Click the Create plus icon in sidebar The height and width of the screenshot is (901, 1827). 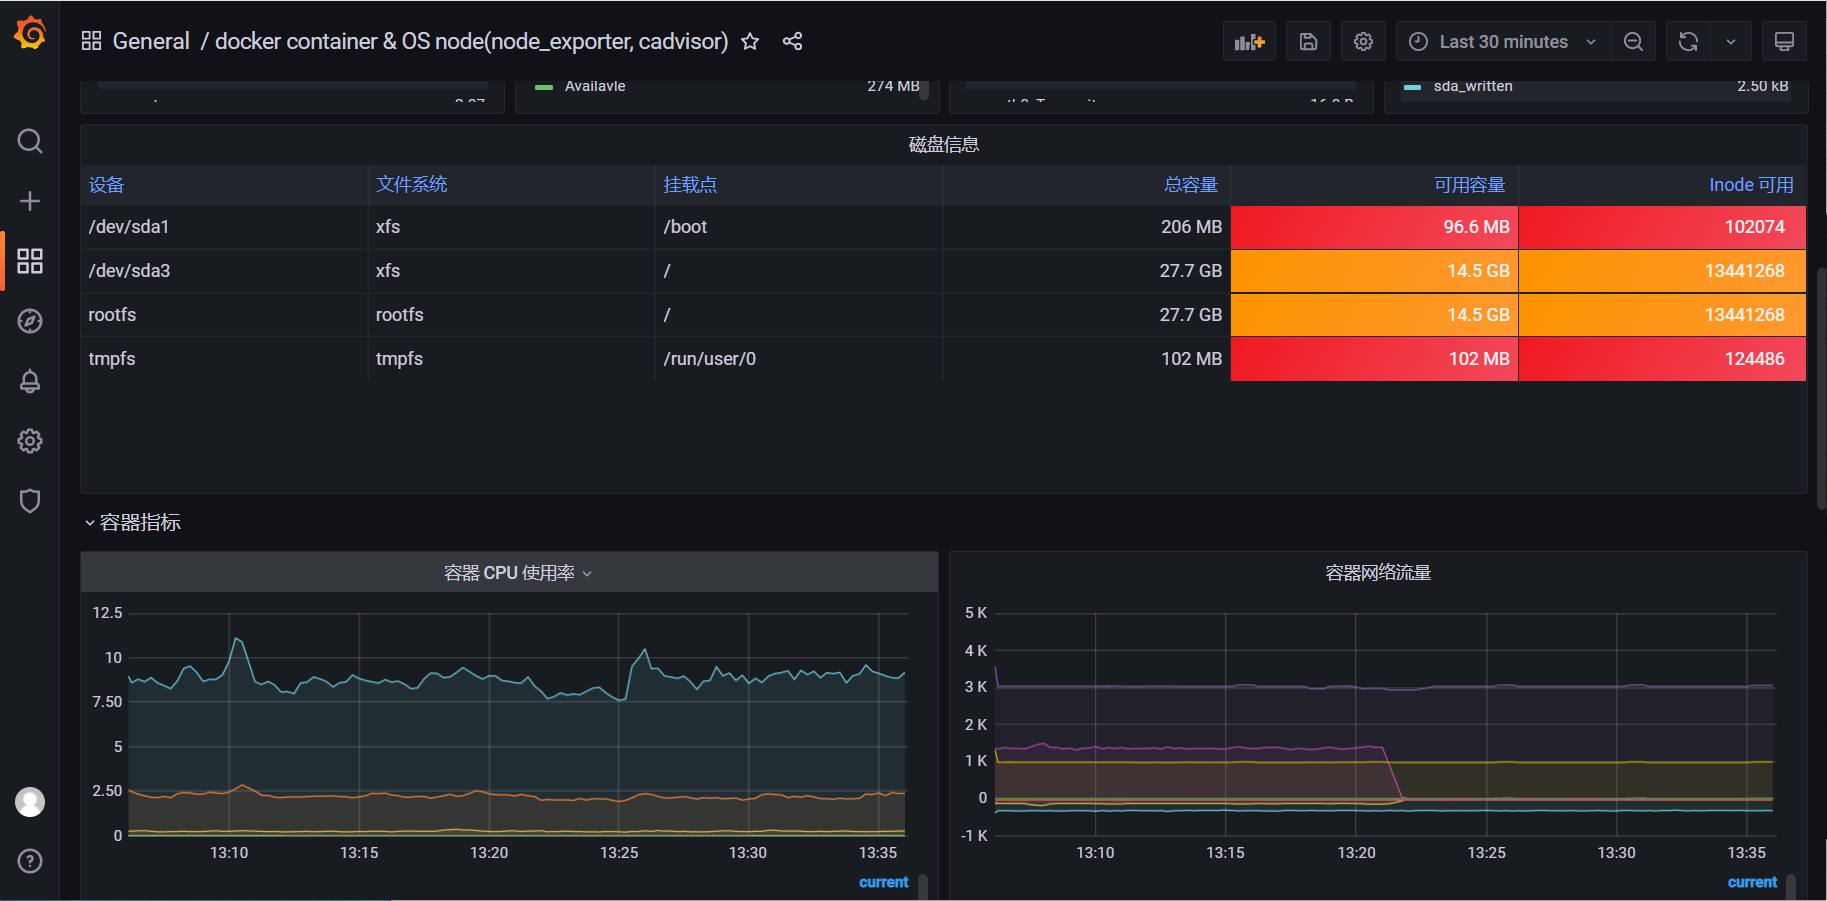tap(30, 201)
